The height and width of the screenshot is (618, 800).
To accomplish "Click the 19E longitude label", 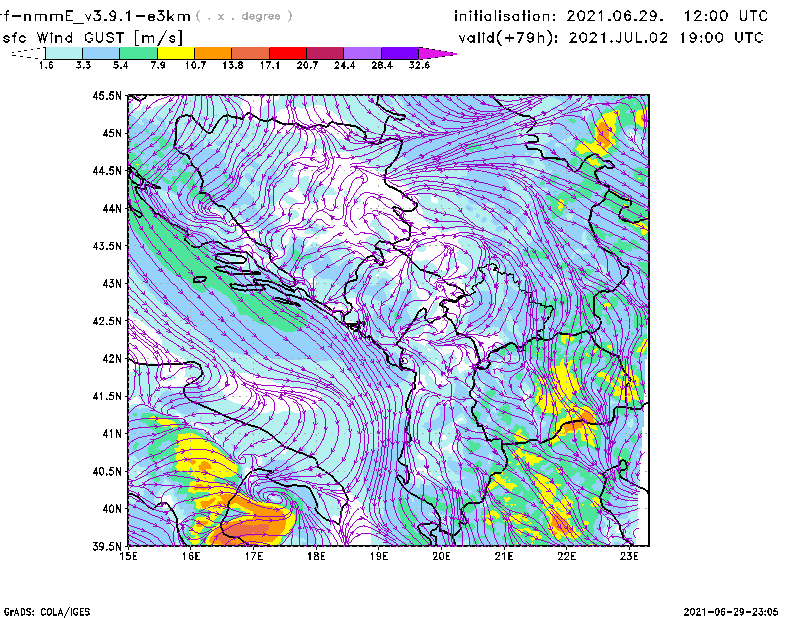I will (379, 556).
